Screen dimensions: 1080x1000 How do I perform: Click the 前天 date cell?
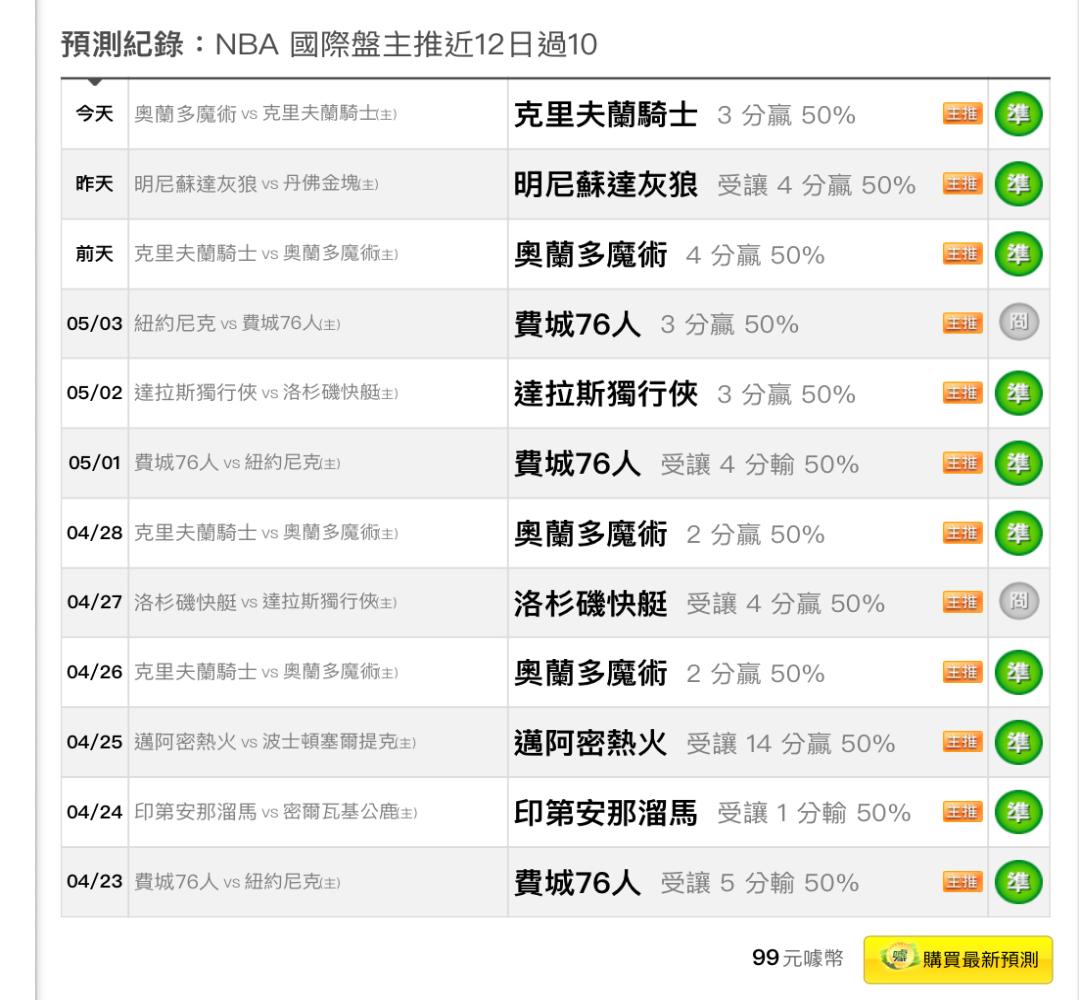(94, 254)
